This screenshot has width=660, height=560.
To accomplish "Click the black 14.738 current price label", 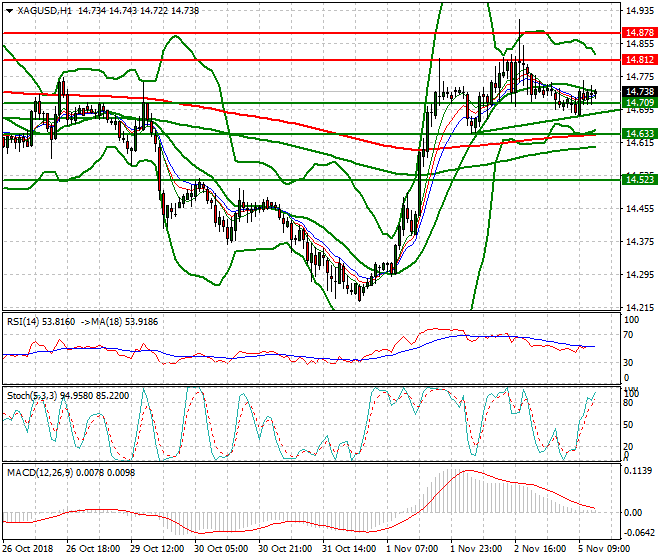I will tap(639, 92).
